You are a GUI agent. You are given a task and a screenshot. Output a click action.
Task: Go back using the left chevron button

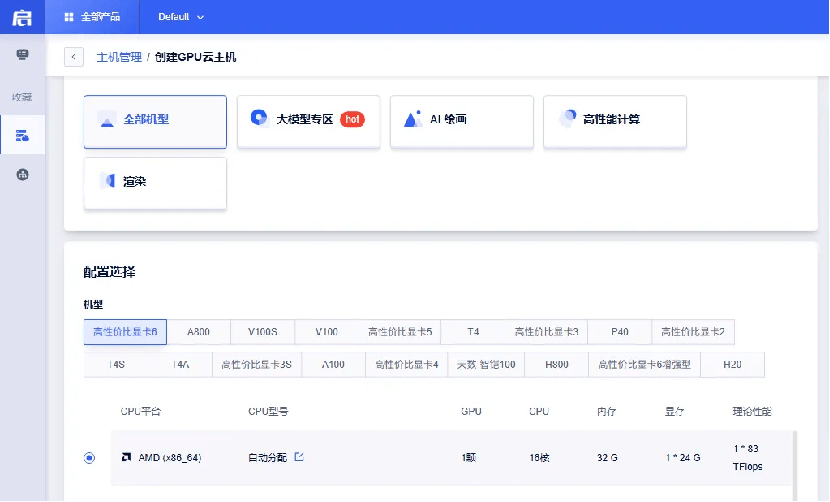73,57
